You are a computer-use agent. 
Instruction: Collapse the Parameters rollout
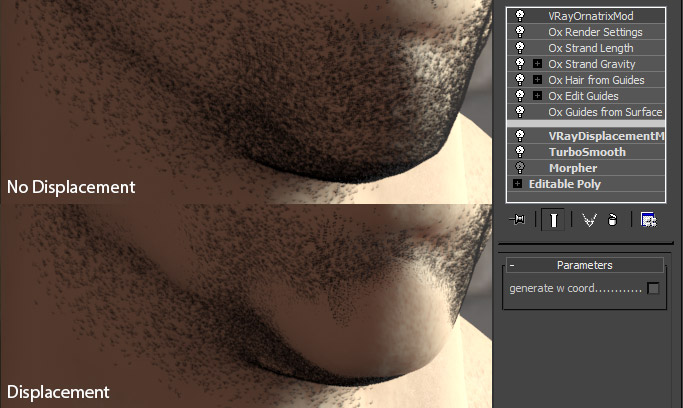click(x=513, y=265)
